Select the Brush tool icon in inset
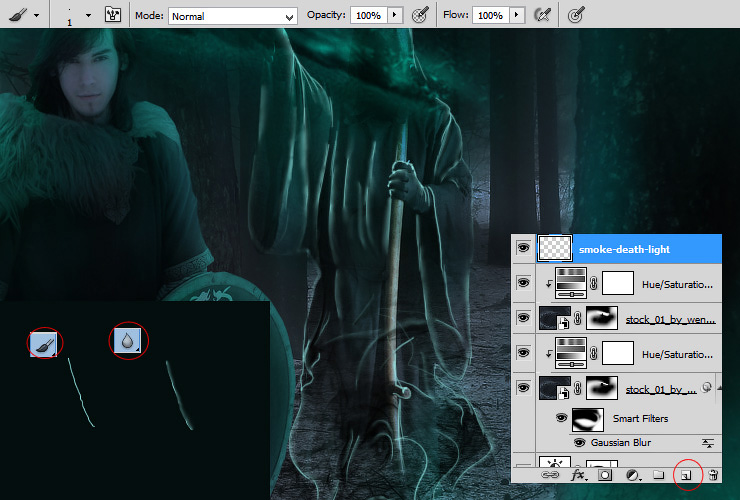Viewport: 740px width, 500px height. [x=43, y=343]
